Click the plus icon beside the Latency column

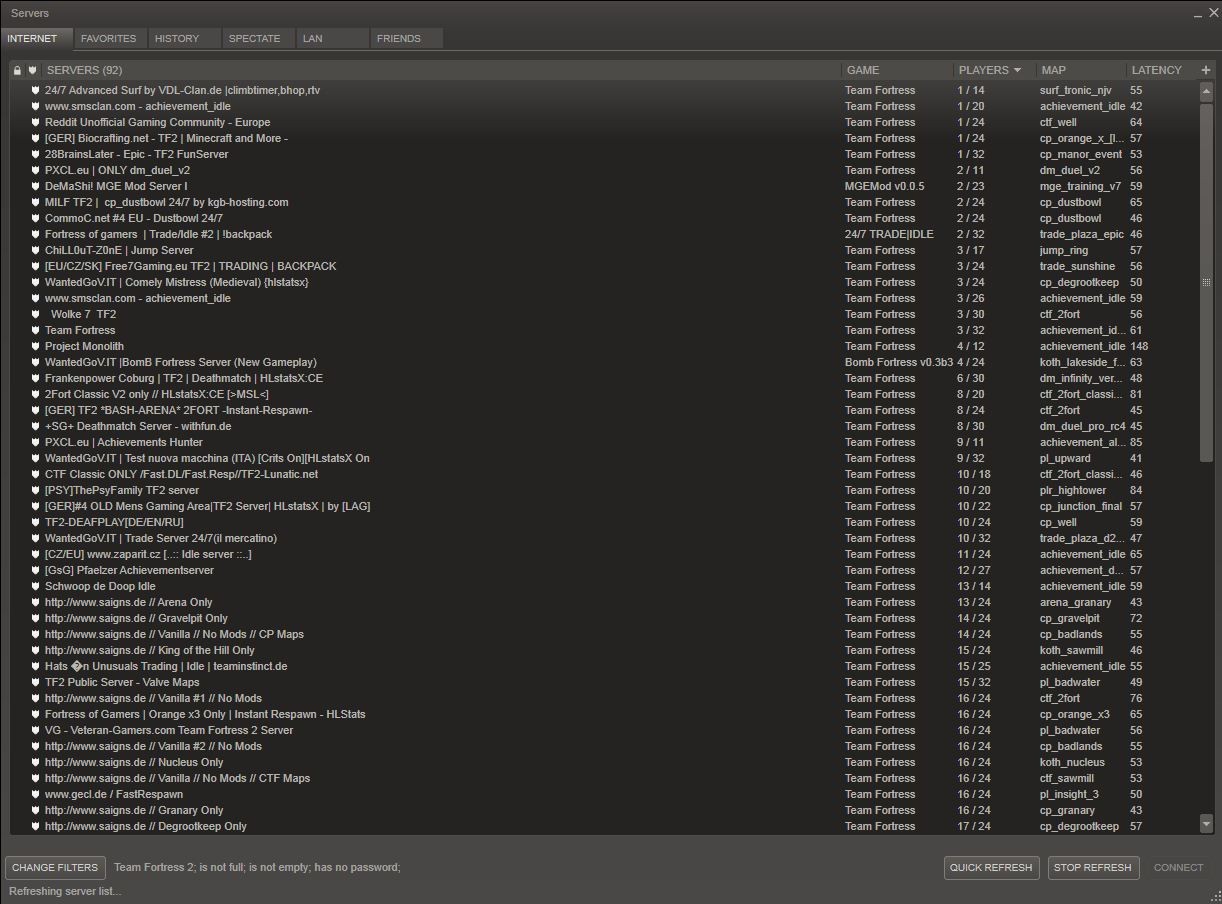tap(1205, 70)
